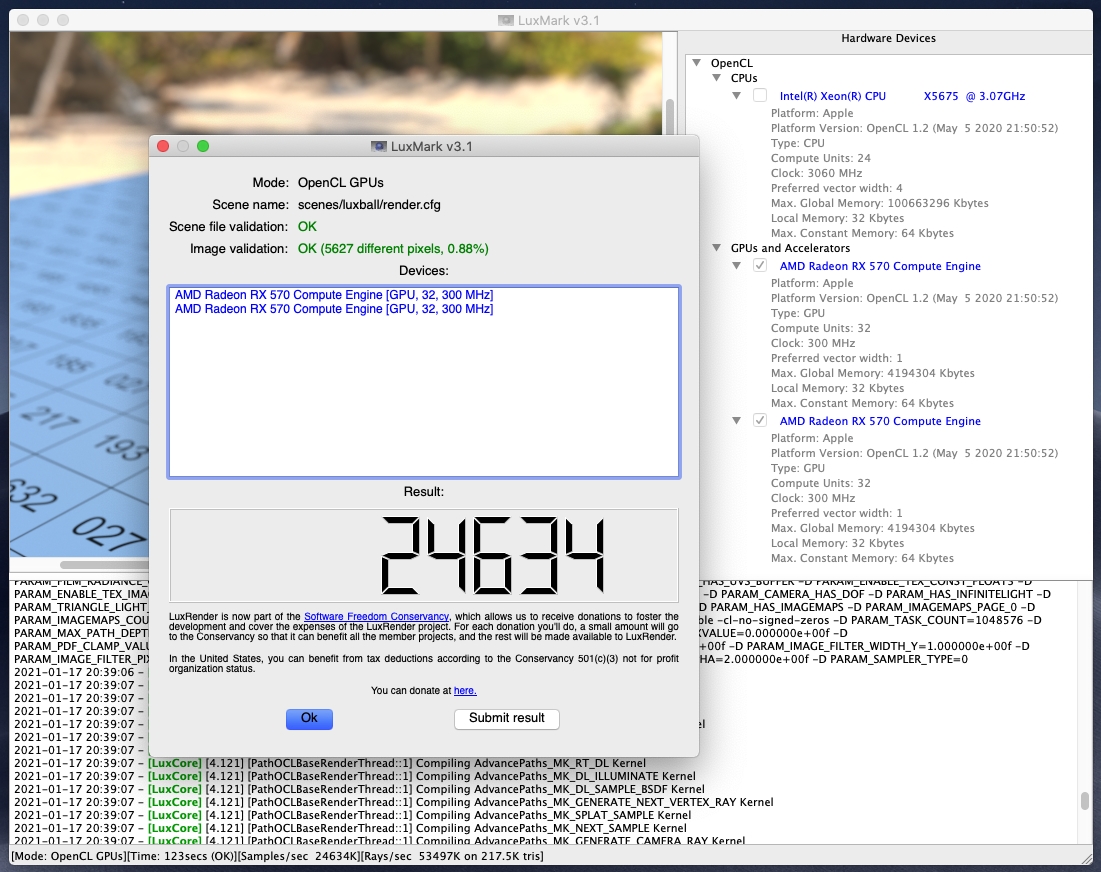Click the green zoom button of result dialog
Viewport: 1101px width, 872px height.
pyautogui.click(x=203, y=146)
